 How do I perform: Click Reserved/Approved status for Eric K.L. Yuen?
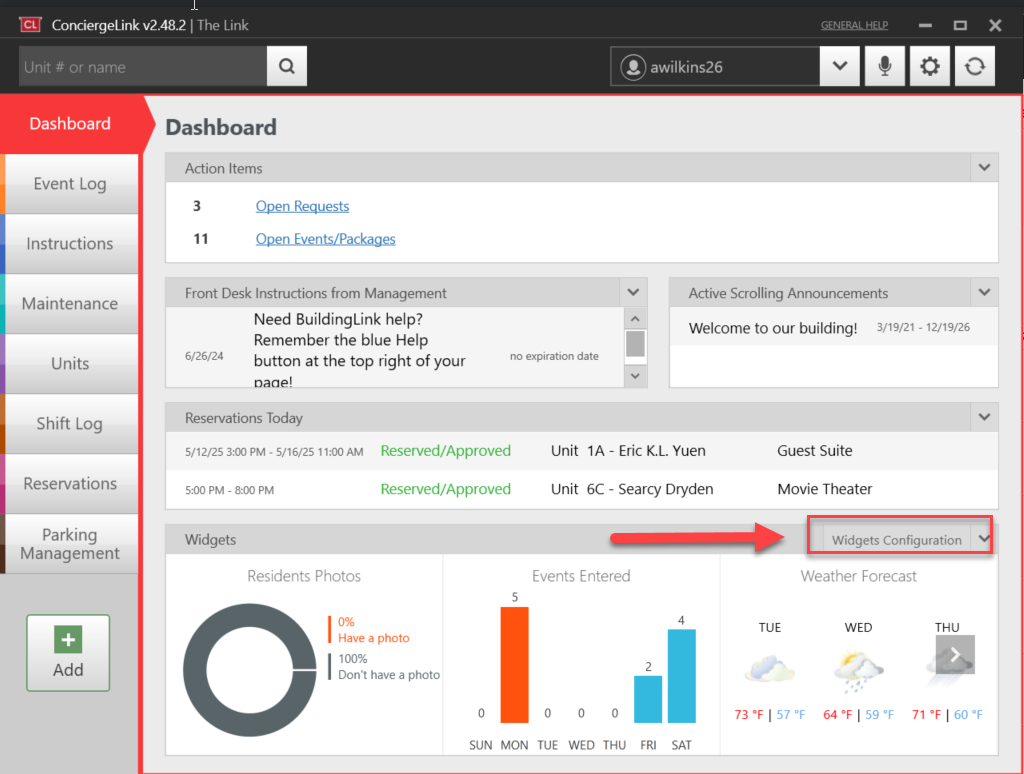[x=445, y=451]
